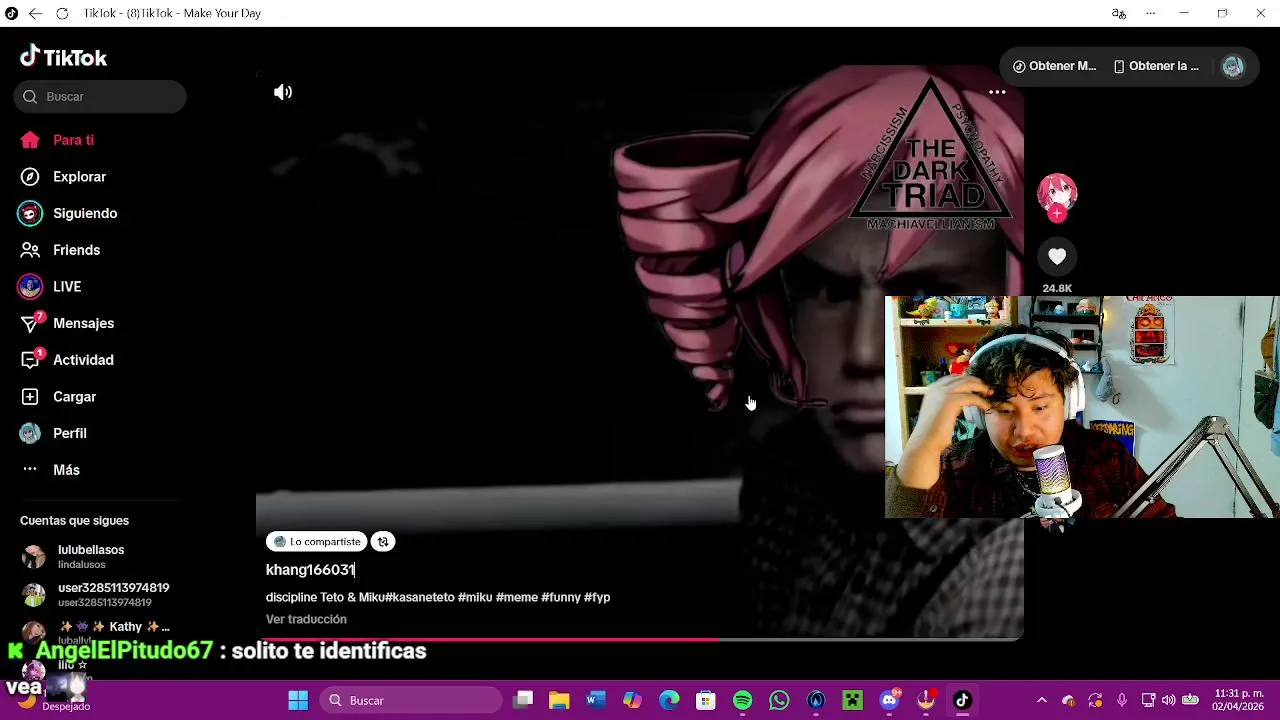Click the Lo compartiste badge
Screen dimensions: 1280x720
(x=317, y=542)
